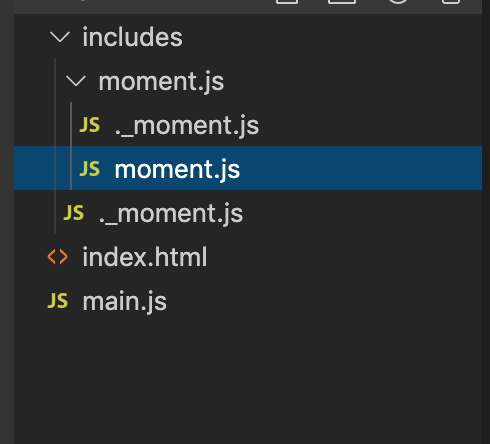The width and height of the screenshot is (490, 444).
Task: Open ._moment.js directly under includes
Action: pos(171,213)
